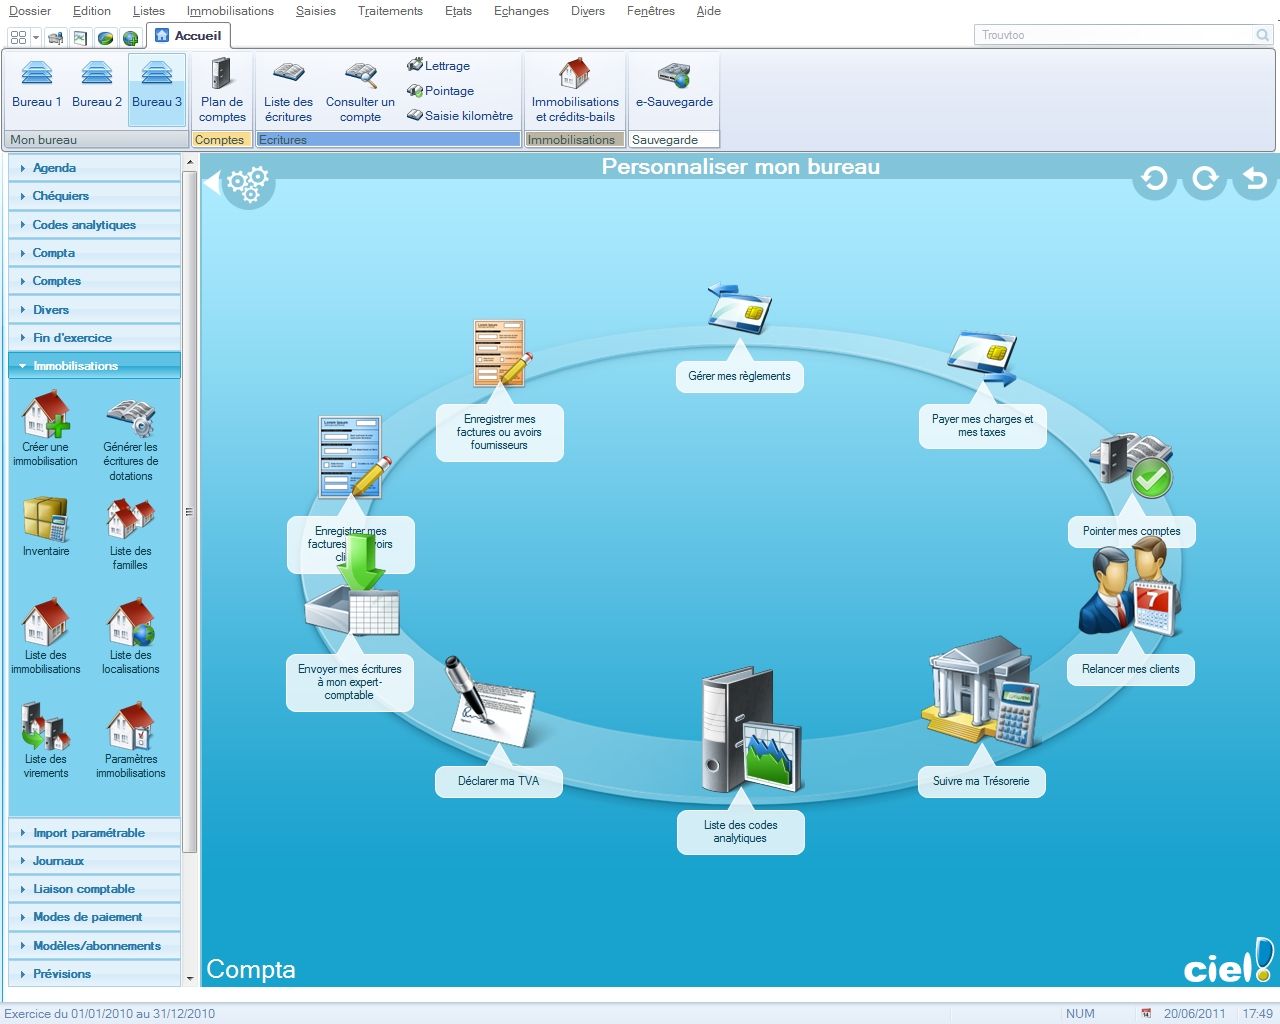The height and width of the screenshot is (1024, 1280).
Task: Click the Suivre ma Trésorerie bank icon
Action: coord(981,691)
